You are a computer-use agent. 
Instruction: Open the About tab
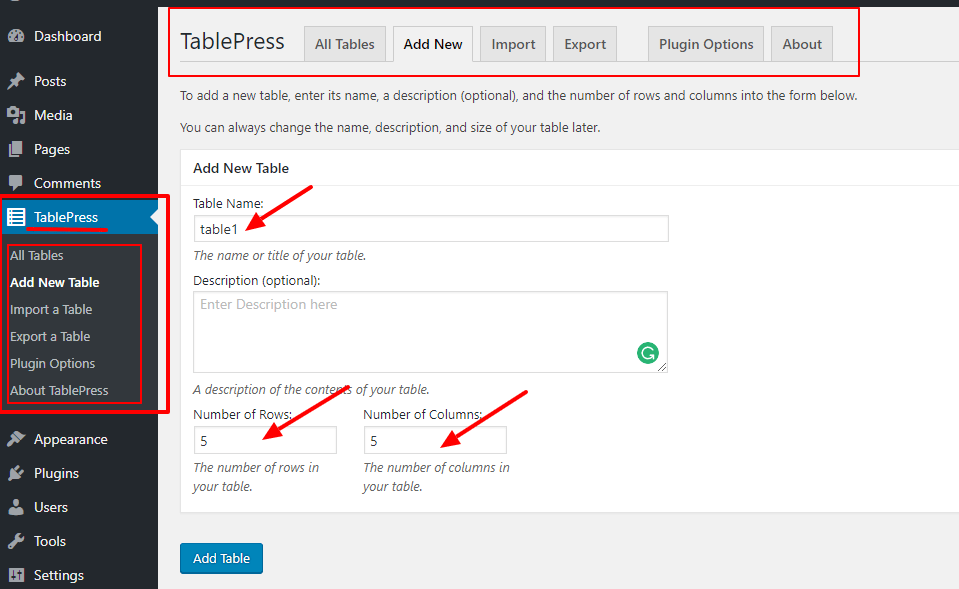pyautogui.click(x=801, y=43)
